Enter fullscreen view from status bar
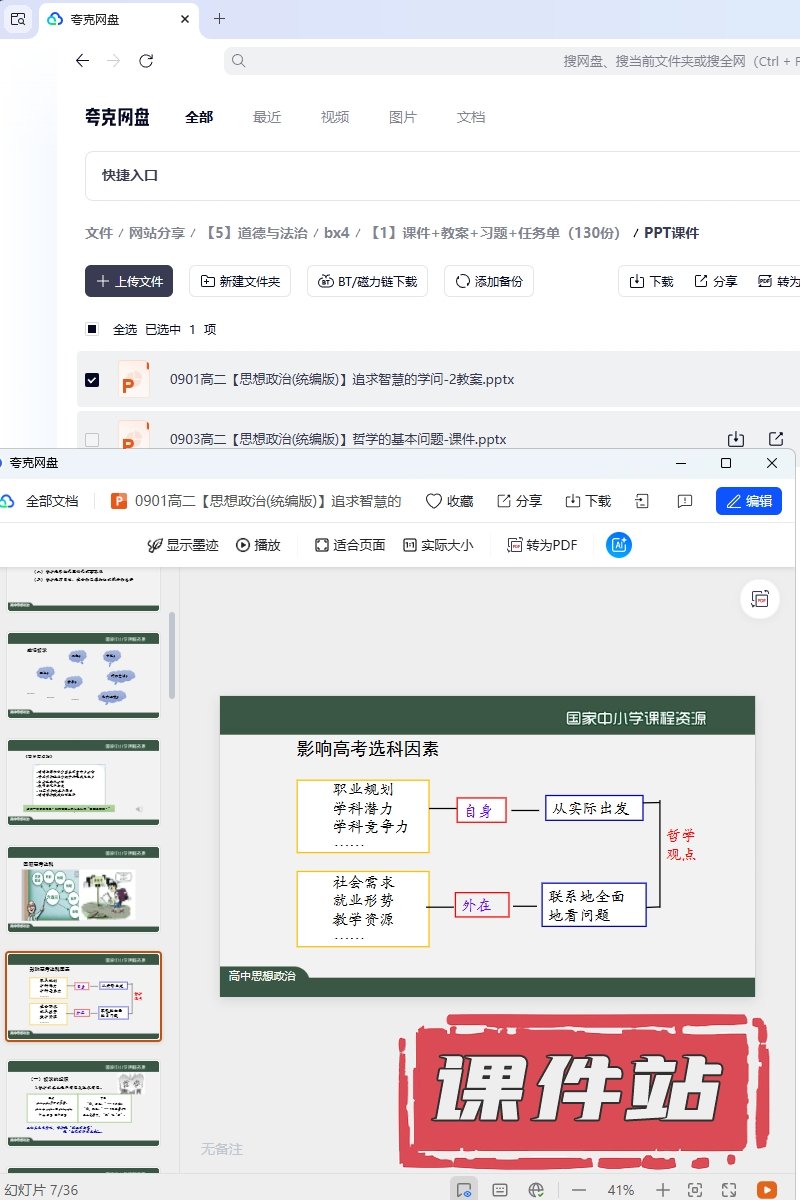 729,1190
